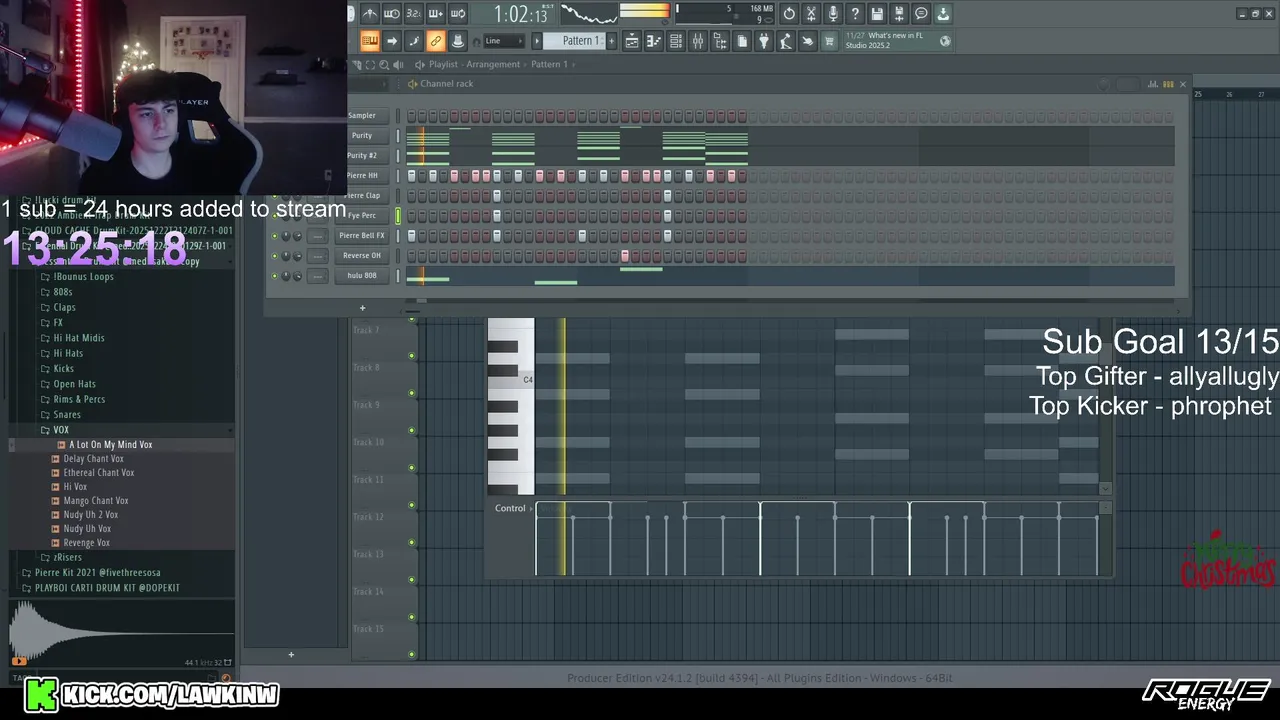This screenshot has height=720, width=1280.
Task: Select Mango Chant Vox sample
Action: point(96,500)
